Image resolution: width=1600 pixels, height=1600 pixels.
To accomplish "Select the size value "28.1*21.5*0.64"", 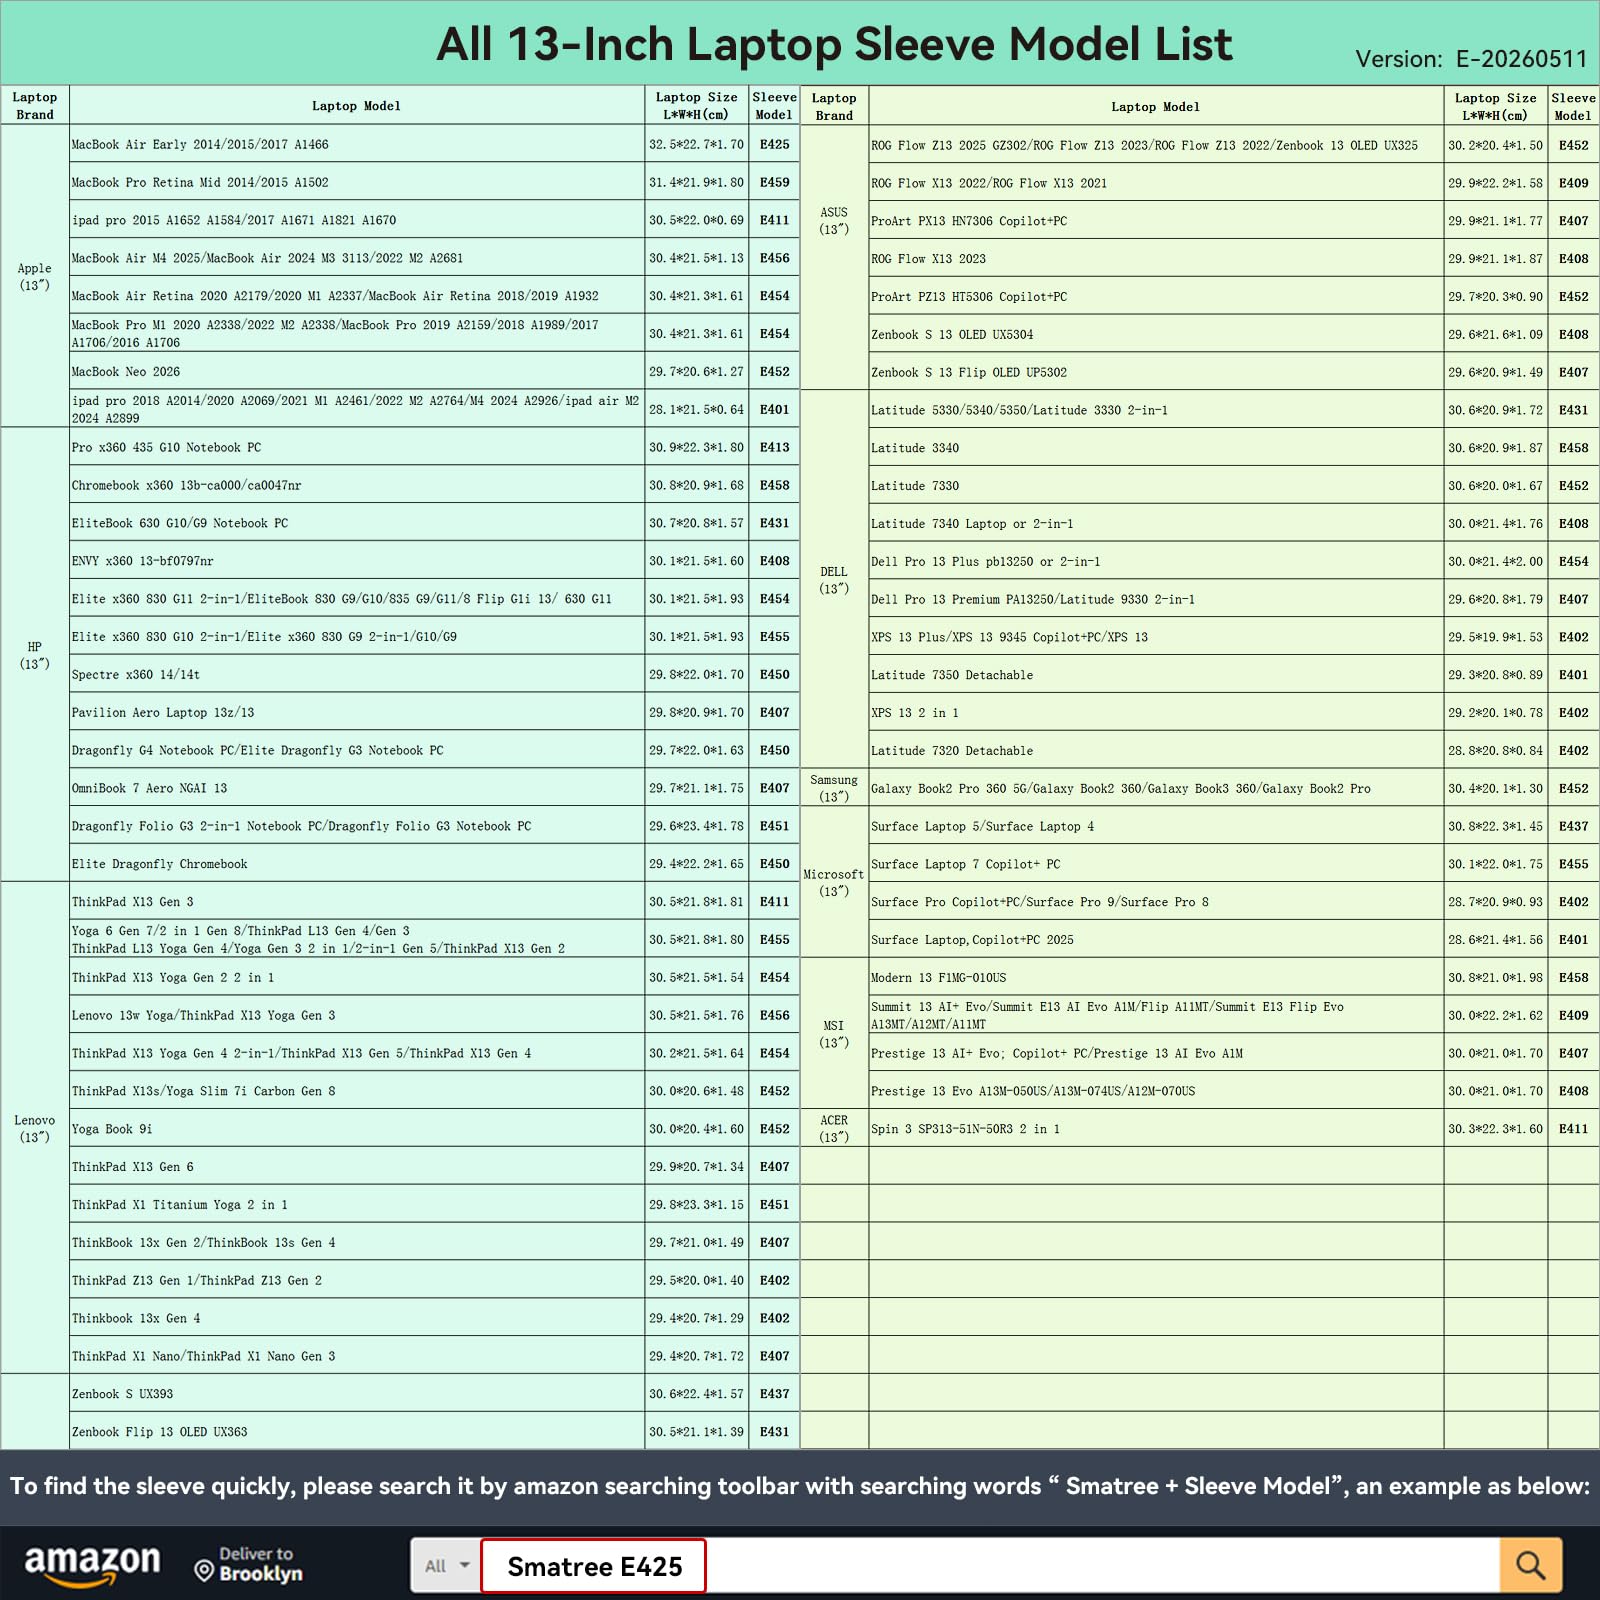I will click(696, 409).
